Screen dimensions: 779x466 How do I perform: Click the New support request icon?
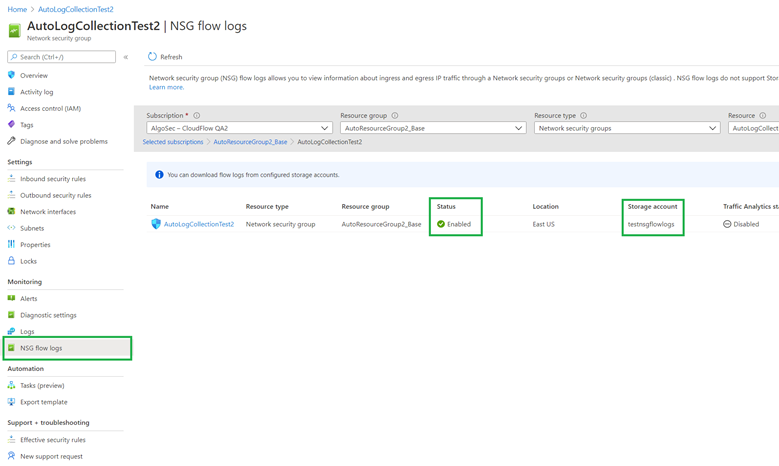[x=11, y=456]
